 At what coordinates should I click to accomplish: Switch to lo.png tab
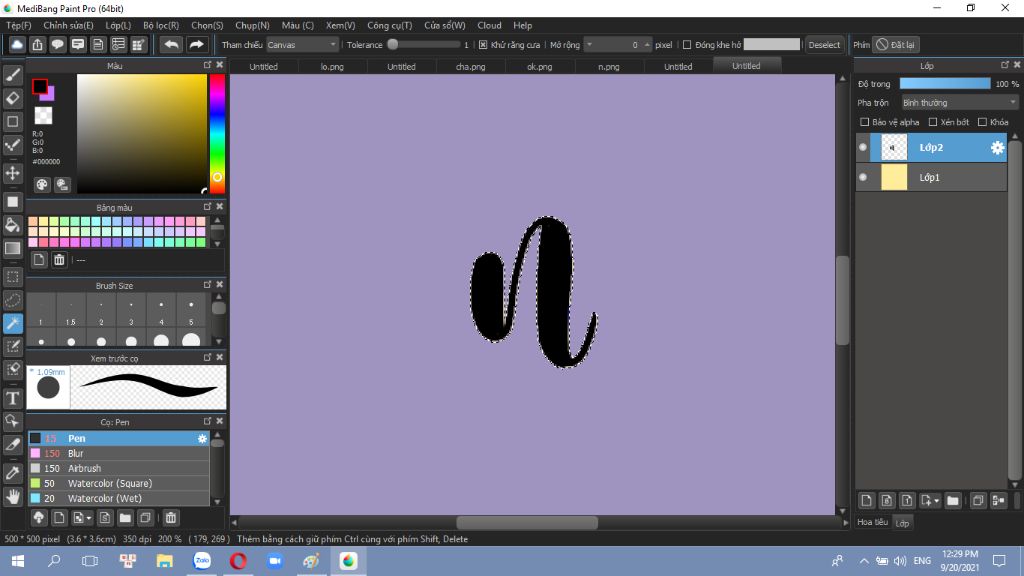point(332,67)
